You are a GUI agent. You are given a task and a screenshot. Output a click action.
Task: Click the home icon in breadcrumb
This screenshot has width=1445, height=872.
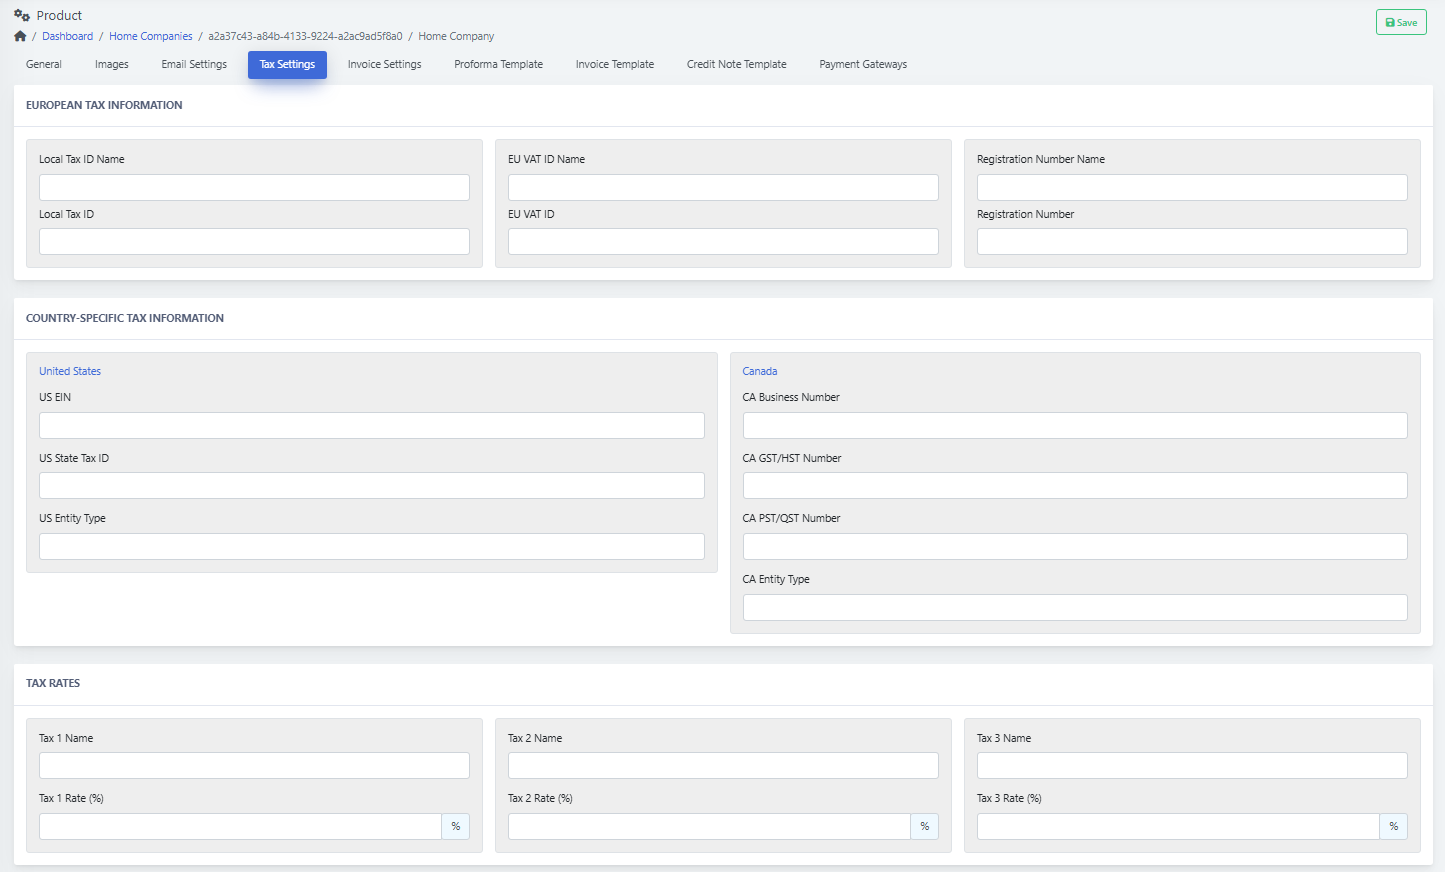click(x=20, y=36)
